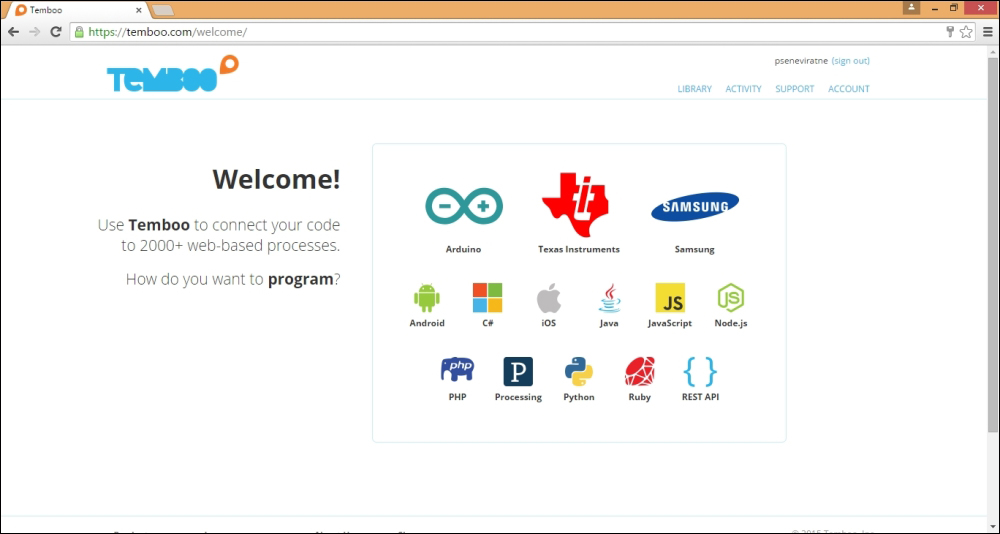This screenshot has height=534, width=1000.
Task: Click the bold word program
Action: [300, 279]
